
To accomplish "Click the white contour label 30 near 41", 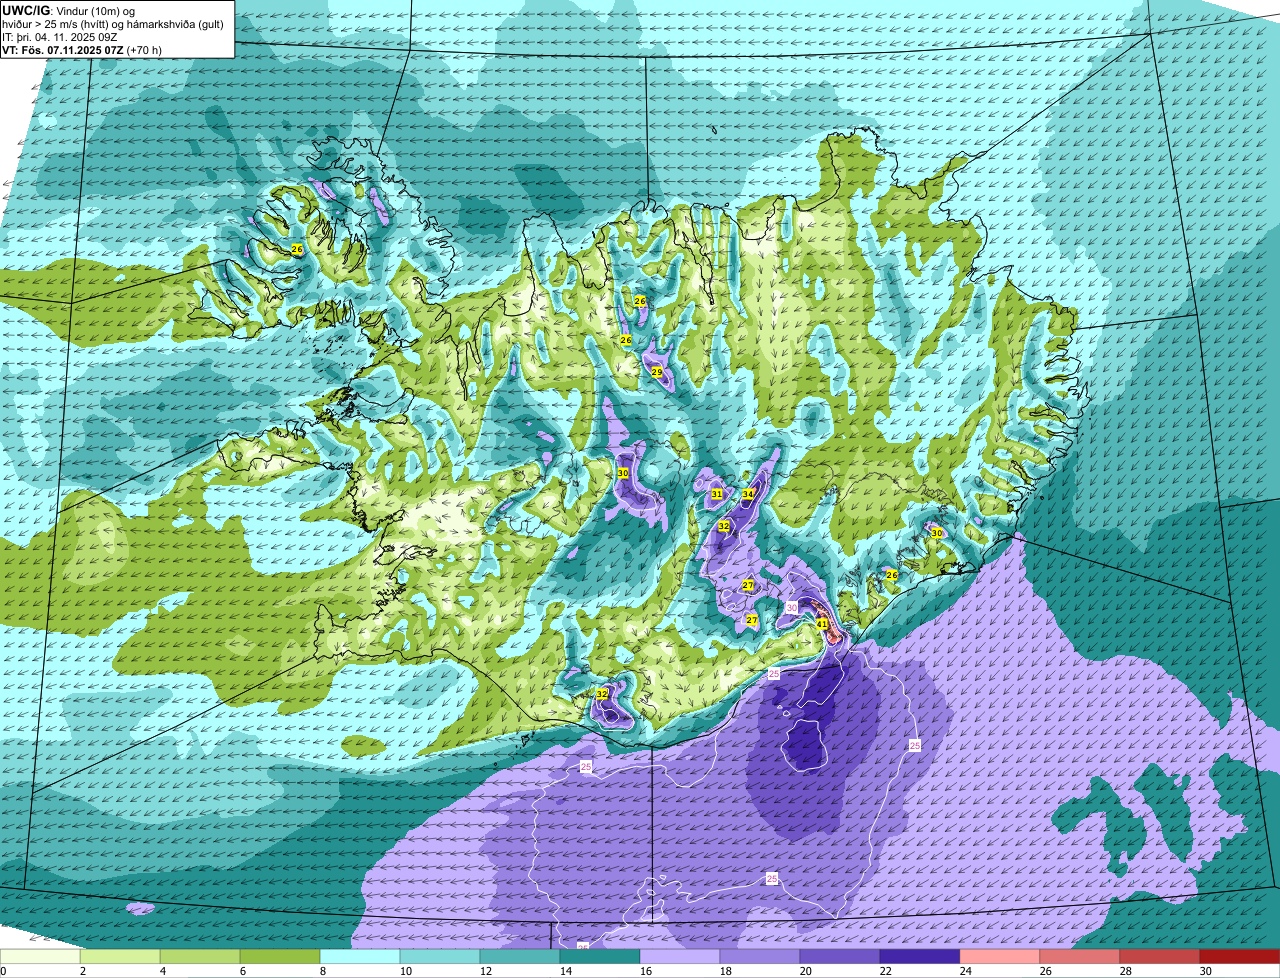I will tap(792, 607).
